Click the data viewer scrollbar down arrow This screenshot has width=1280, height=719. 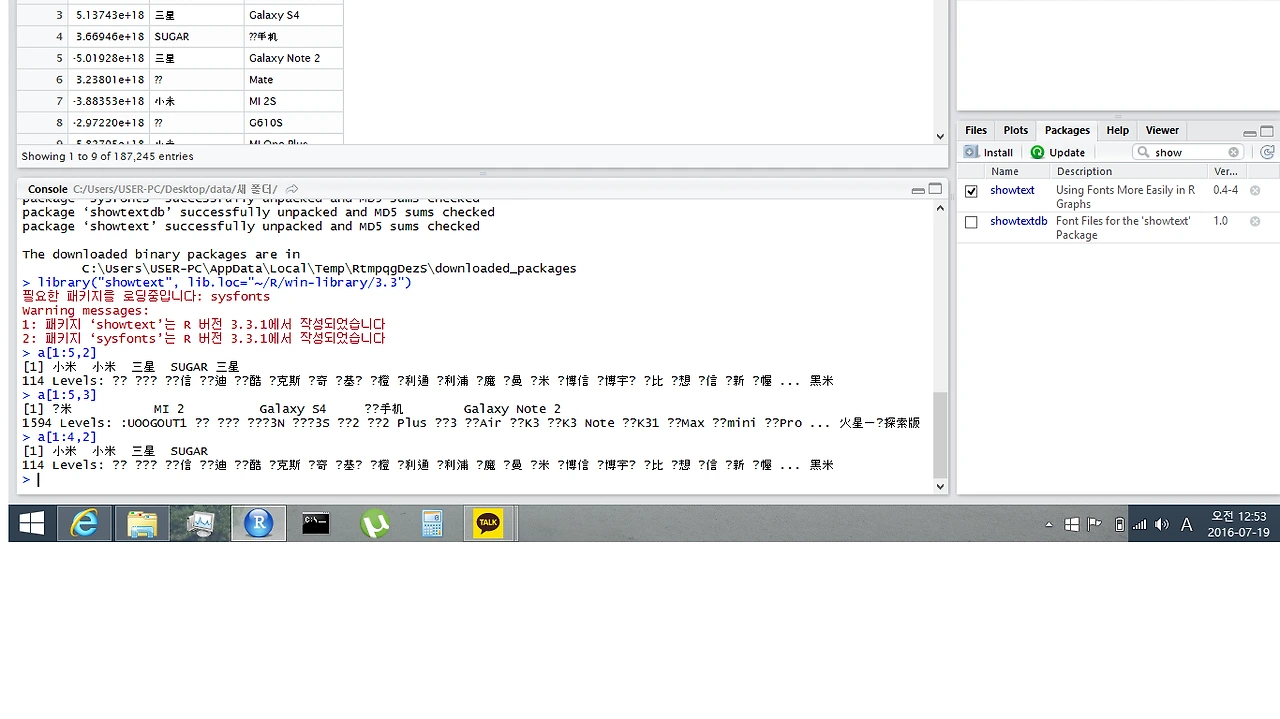pyautogui.click(x=940, y=136)
